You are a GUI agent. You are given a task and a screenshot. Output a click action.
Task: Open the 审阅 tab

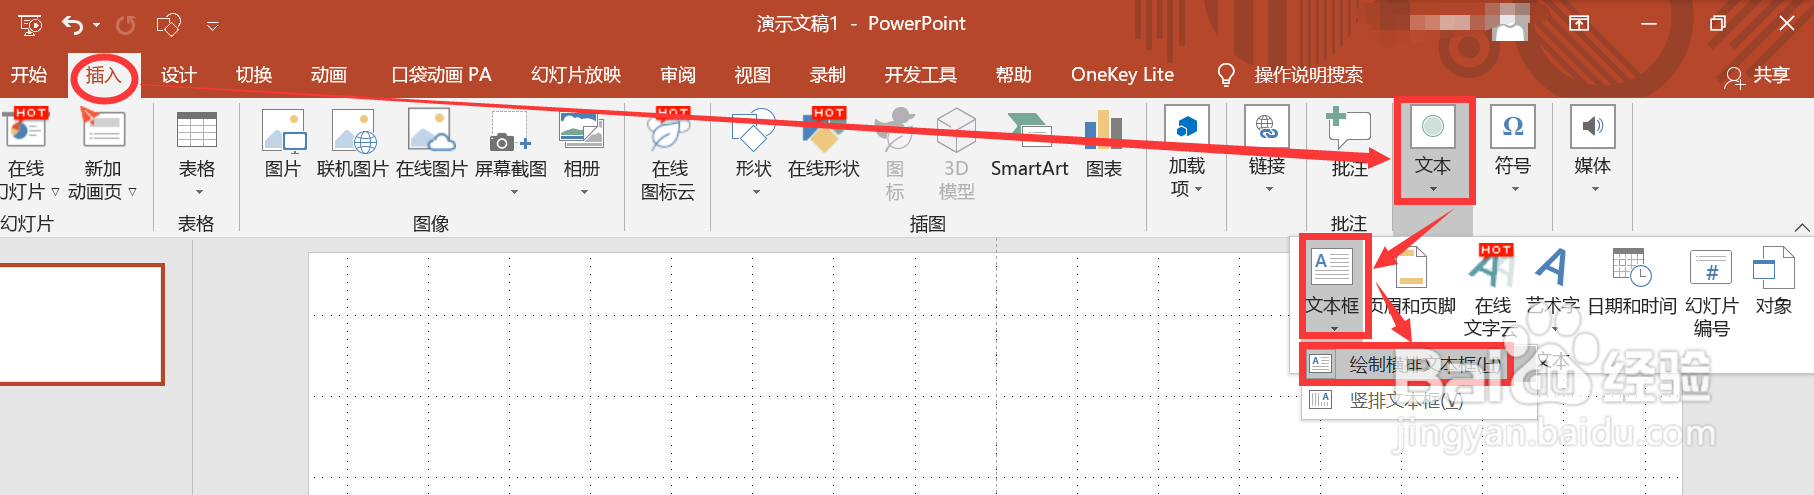678,75
